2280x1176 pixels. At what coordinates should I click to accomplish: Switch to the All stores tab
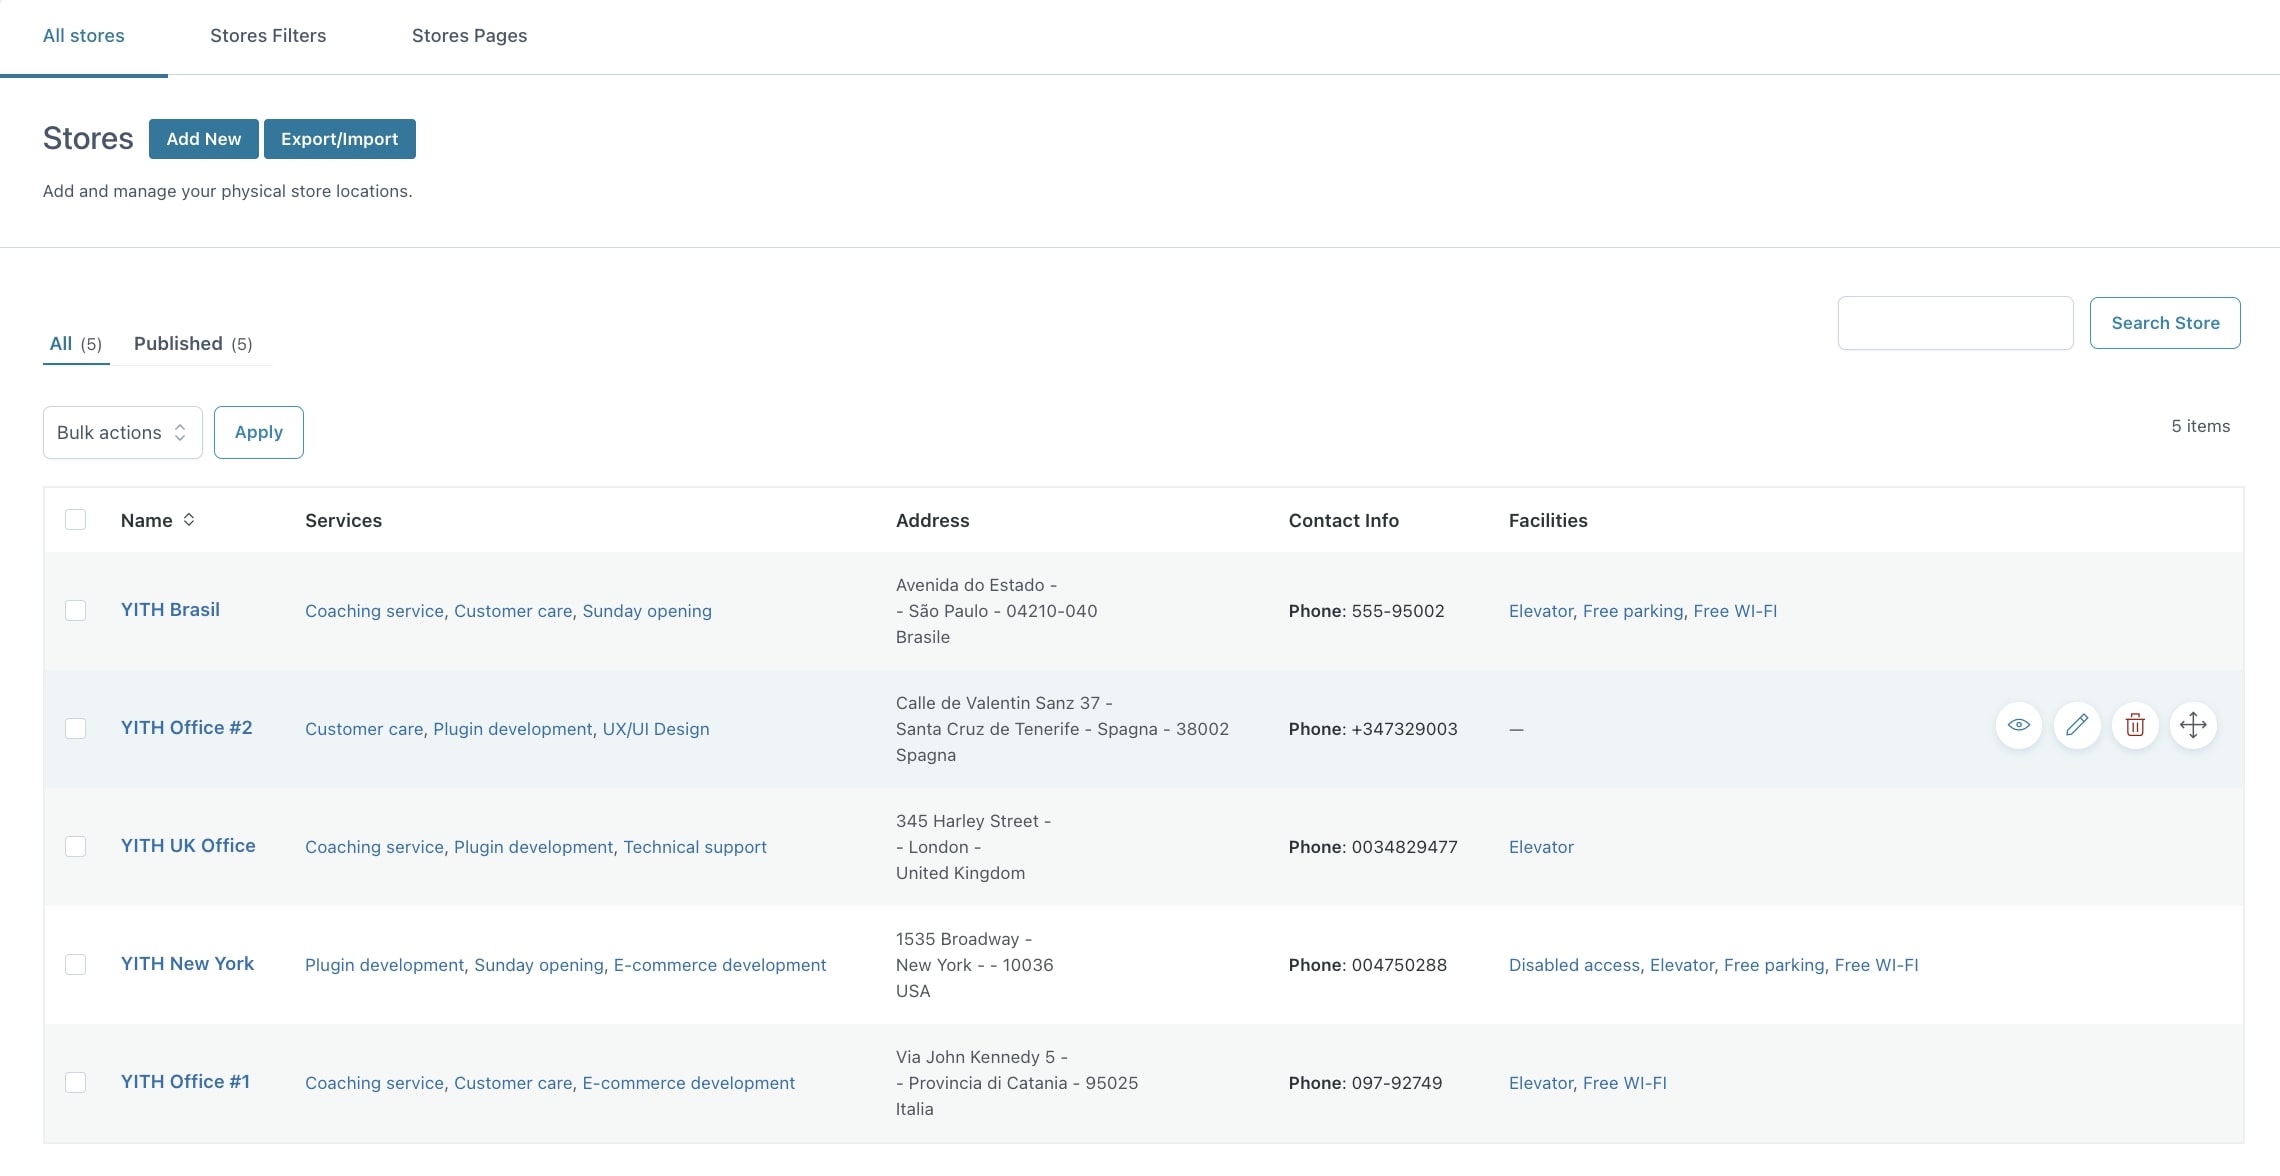click(x=84, y=36)
